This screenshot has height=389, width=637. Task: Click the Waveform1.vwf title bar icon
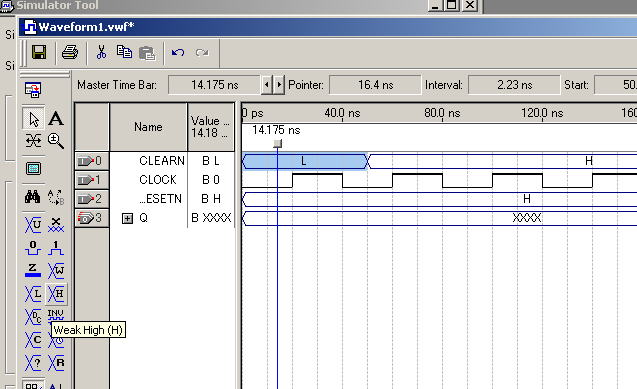(30, 27)
